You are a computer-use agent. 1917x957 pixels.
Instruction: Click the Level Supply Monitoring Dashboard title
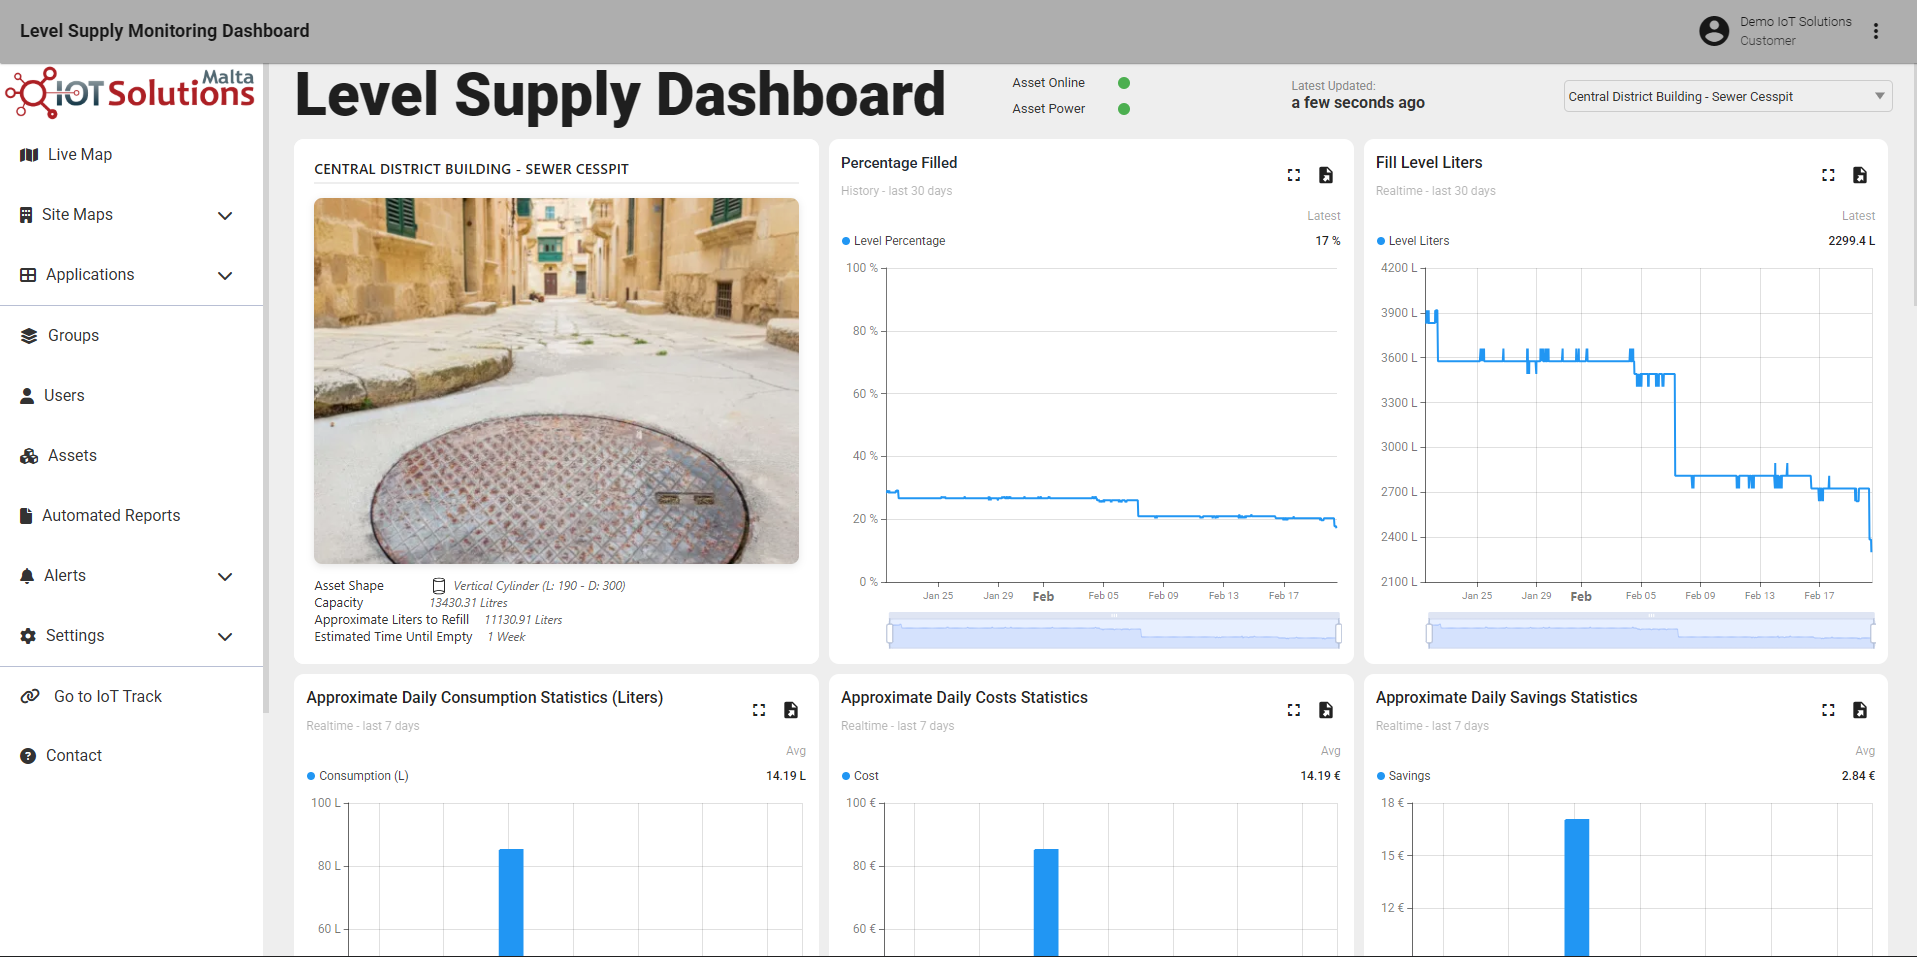[165, 31]
